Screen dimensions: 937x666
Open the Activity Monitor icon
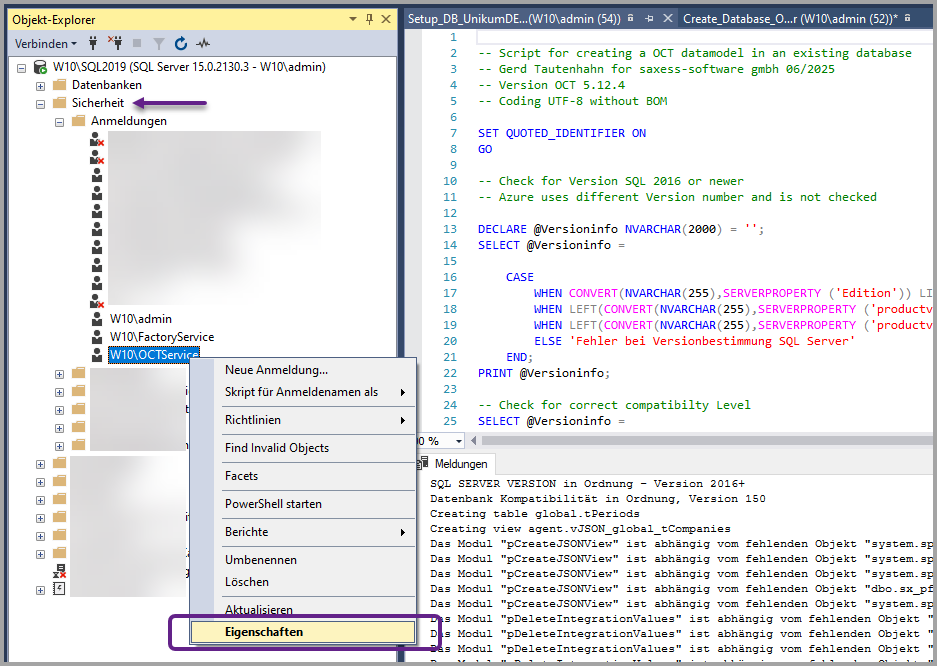203,44
